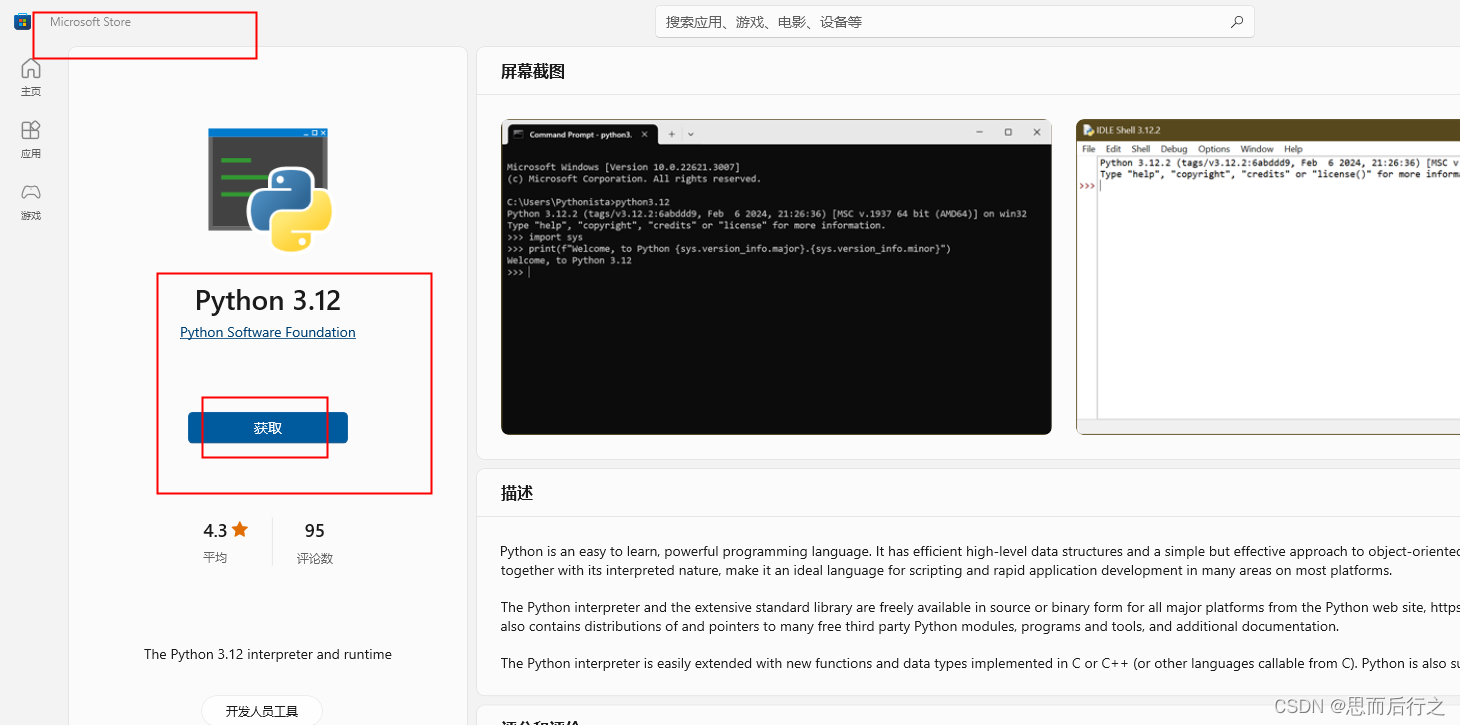The width and height of the screenshot is (1460, 725).
Task: Focus the search apps, games field
Action: coord(954,22)
